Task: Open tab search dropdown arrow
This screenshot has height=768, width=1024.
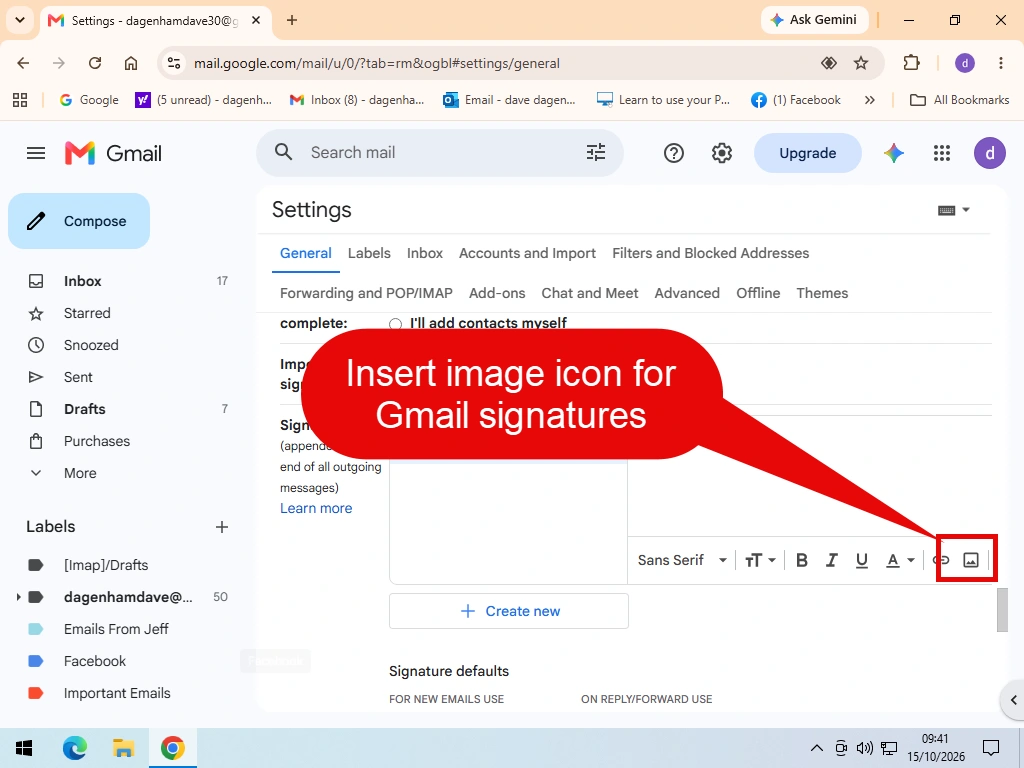Action: pos(20,20)
